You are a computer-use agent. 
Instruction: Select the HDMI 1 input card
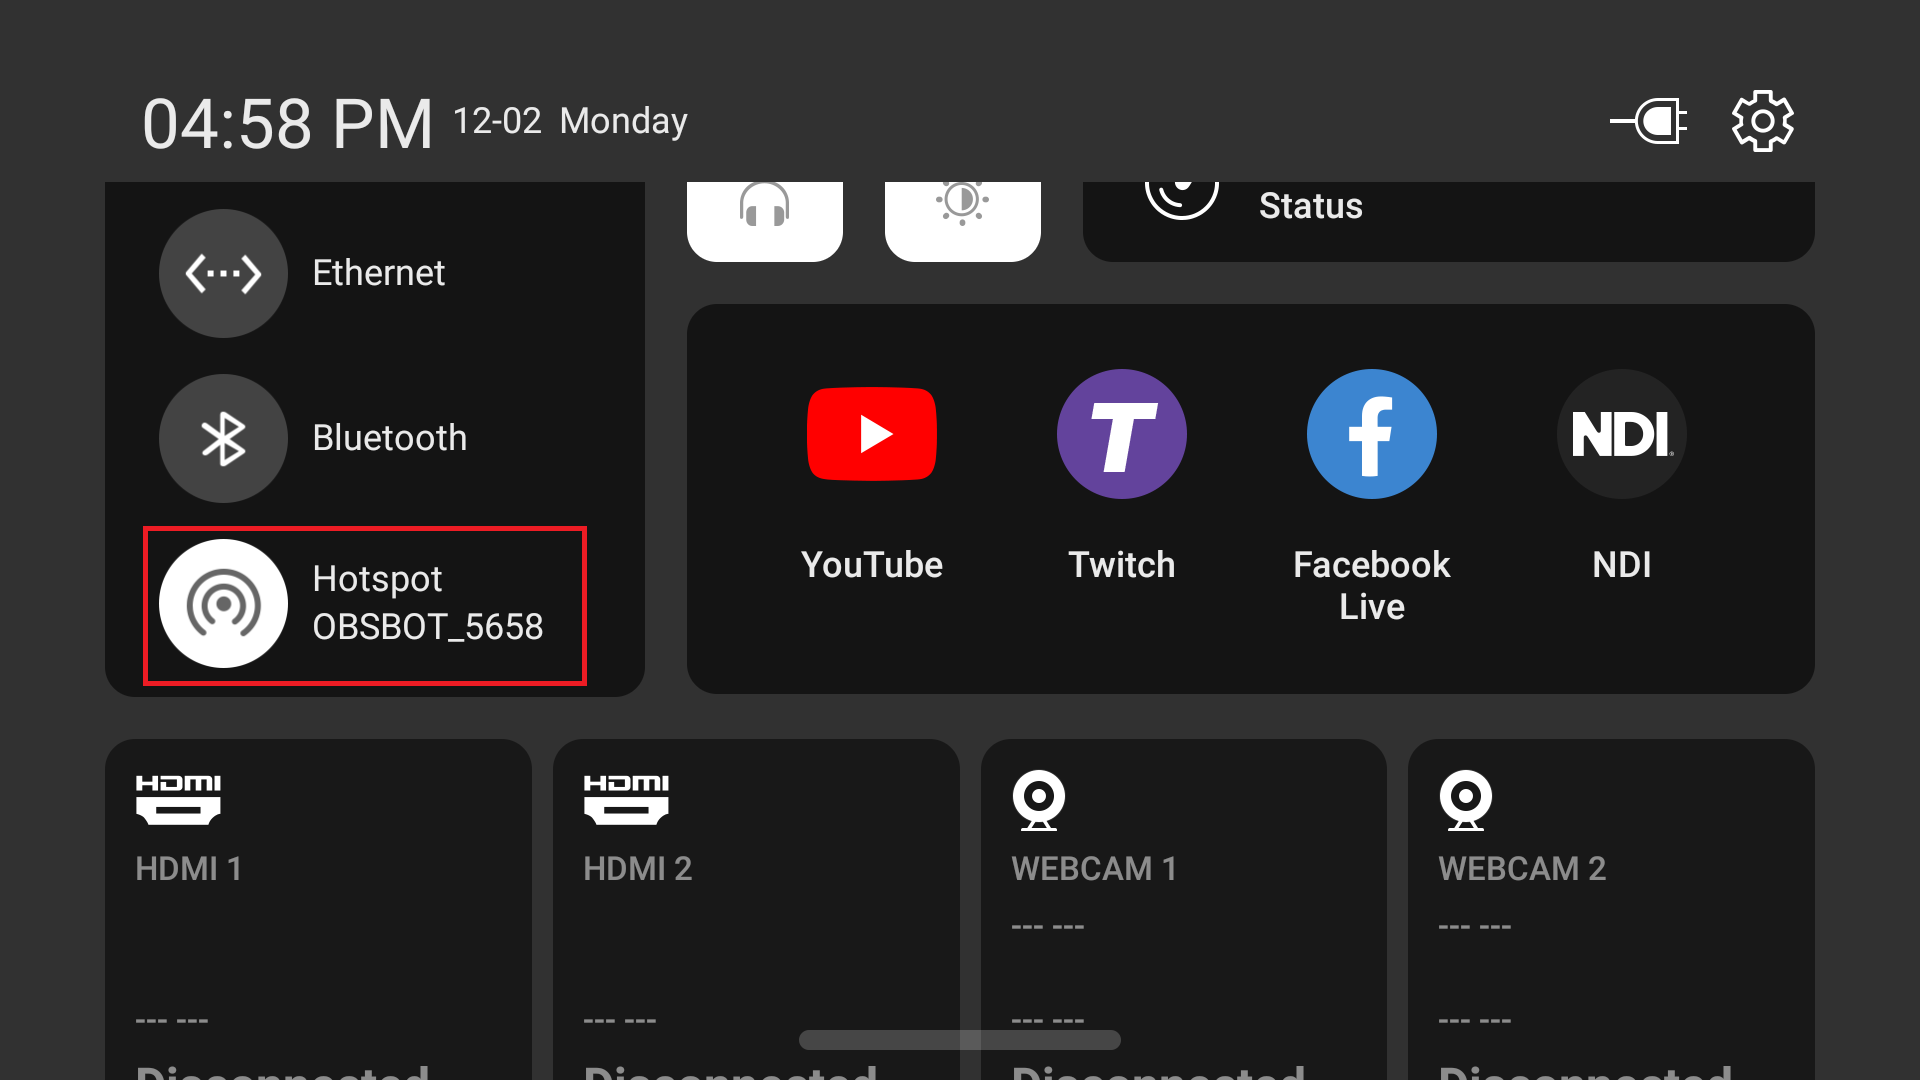(318, 909)
